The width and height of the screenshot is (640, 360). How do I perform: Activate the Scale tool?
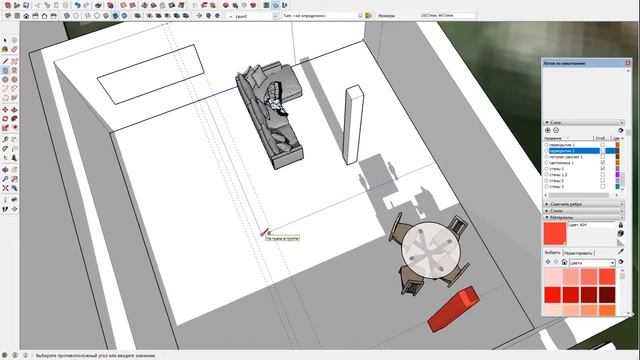tap(5, 128)
